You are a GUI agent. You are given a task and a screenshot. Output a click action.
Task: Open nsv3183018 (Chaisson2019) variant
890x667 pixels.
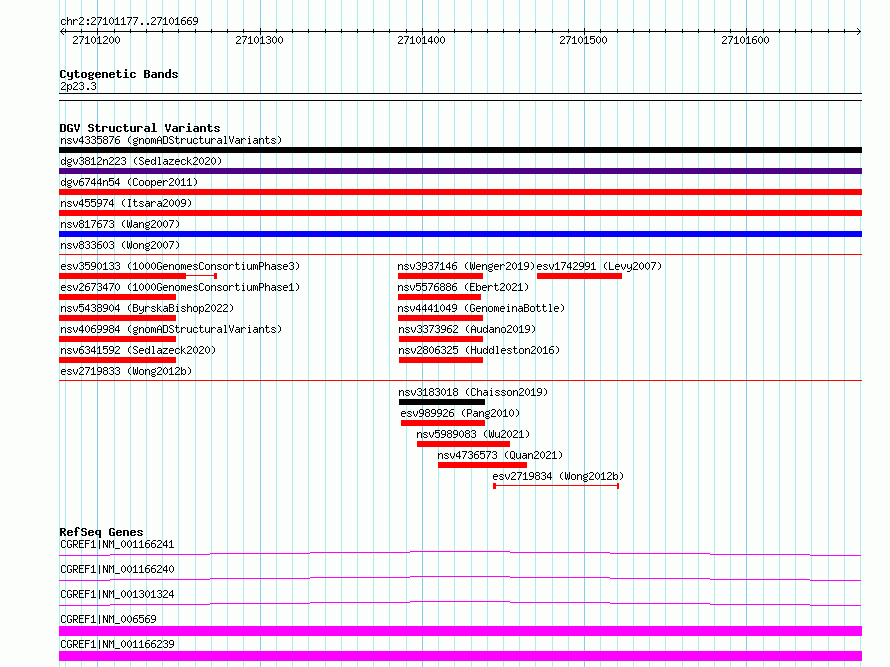pos(473,392)
